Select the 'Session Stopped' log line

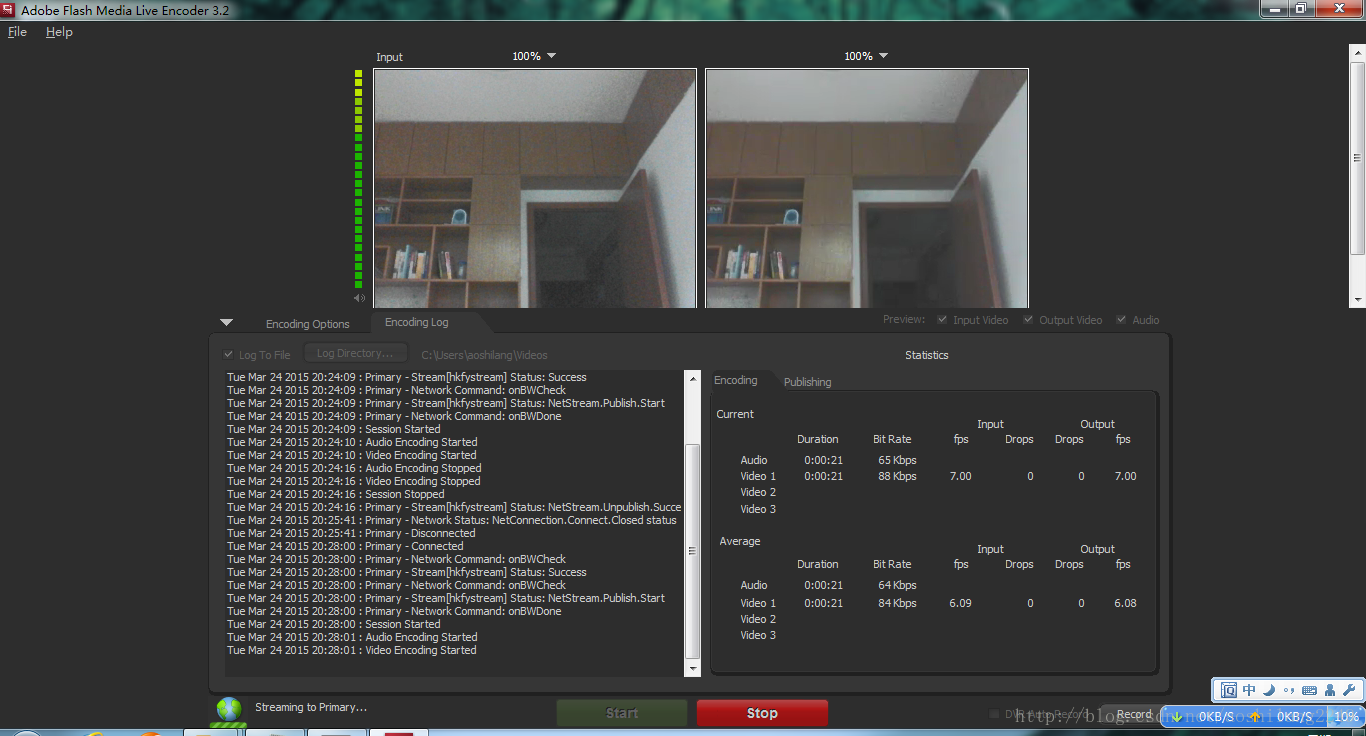click(336, 494)
